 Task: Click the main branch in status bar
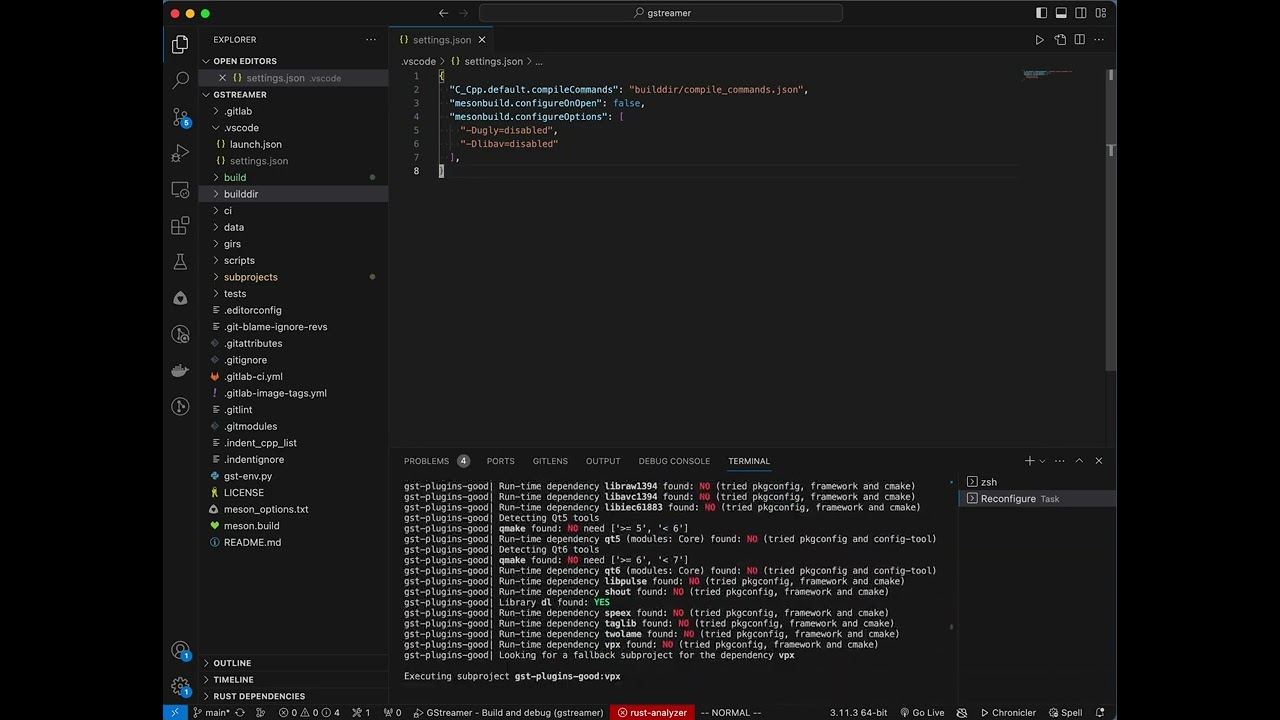(x=211, y=712)
